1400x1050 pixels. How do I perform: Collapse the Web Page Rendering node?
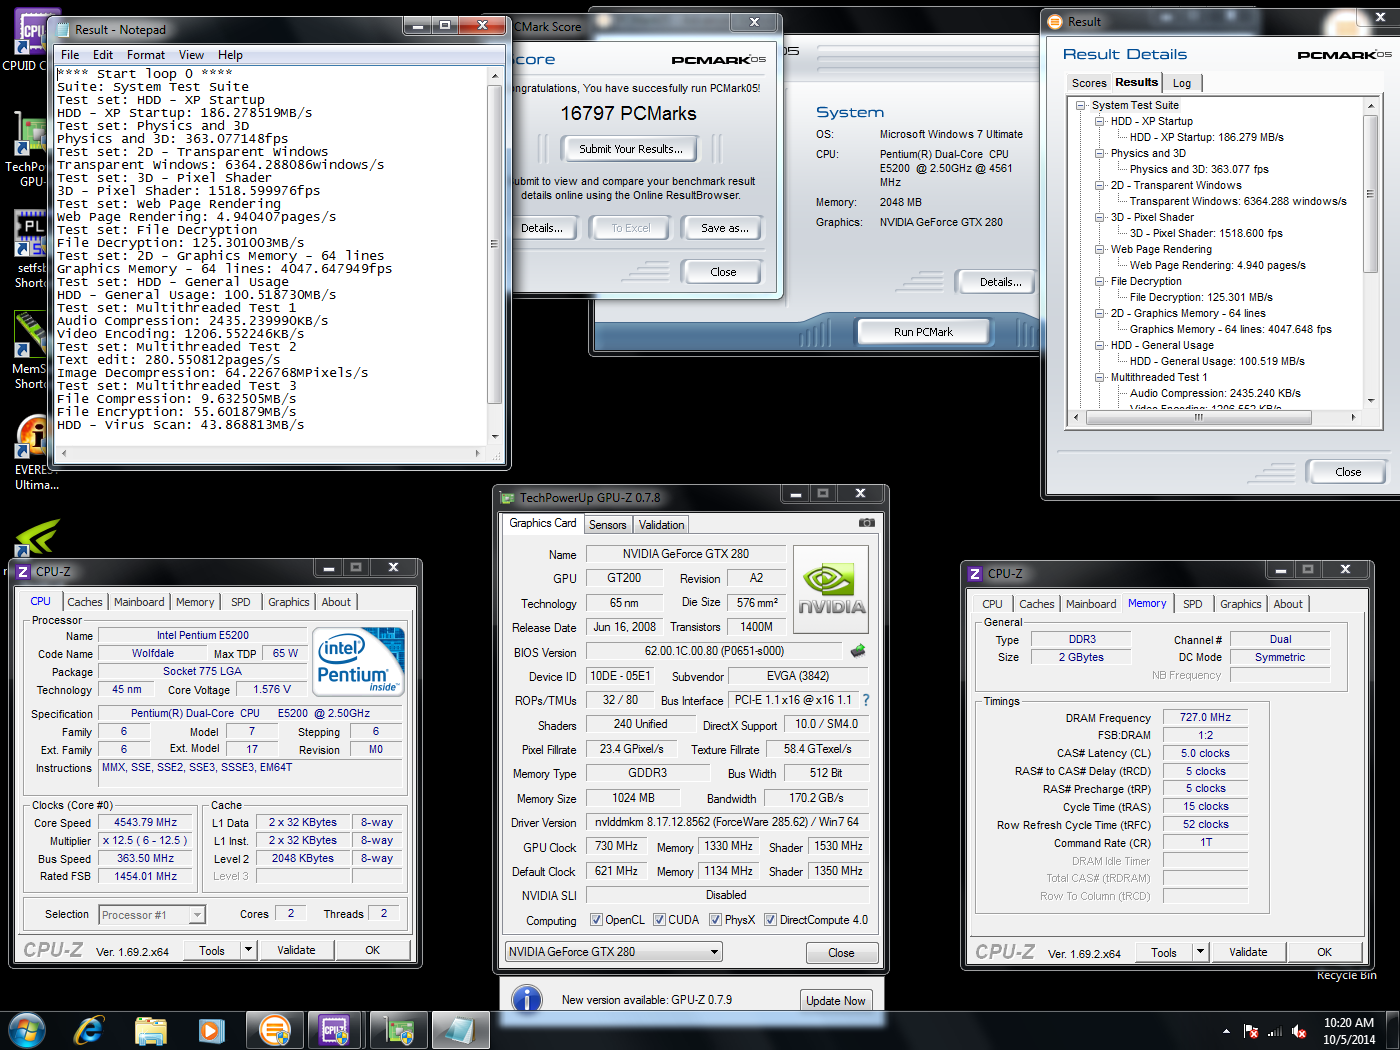point(1100,250)
